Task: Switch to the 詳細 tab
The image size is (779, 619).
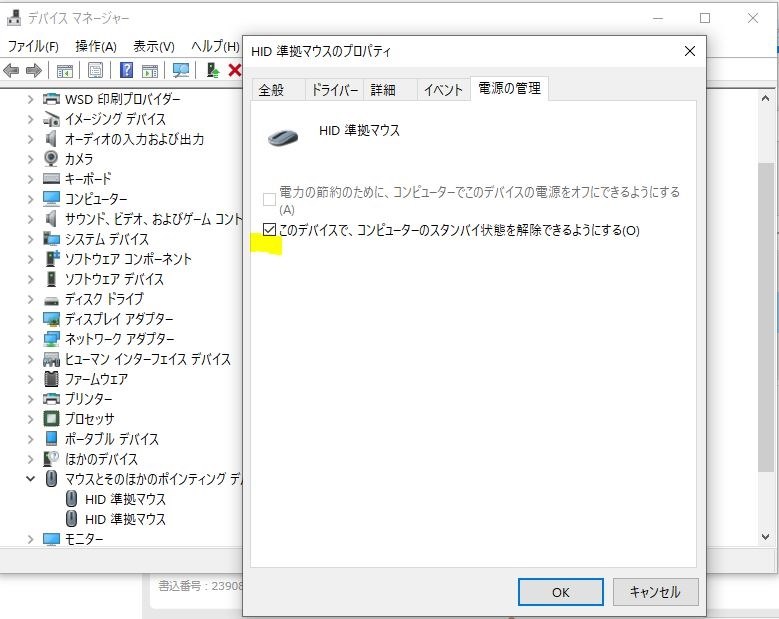Action: 390,90
